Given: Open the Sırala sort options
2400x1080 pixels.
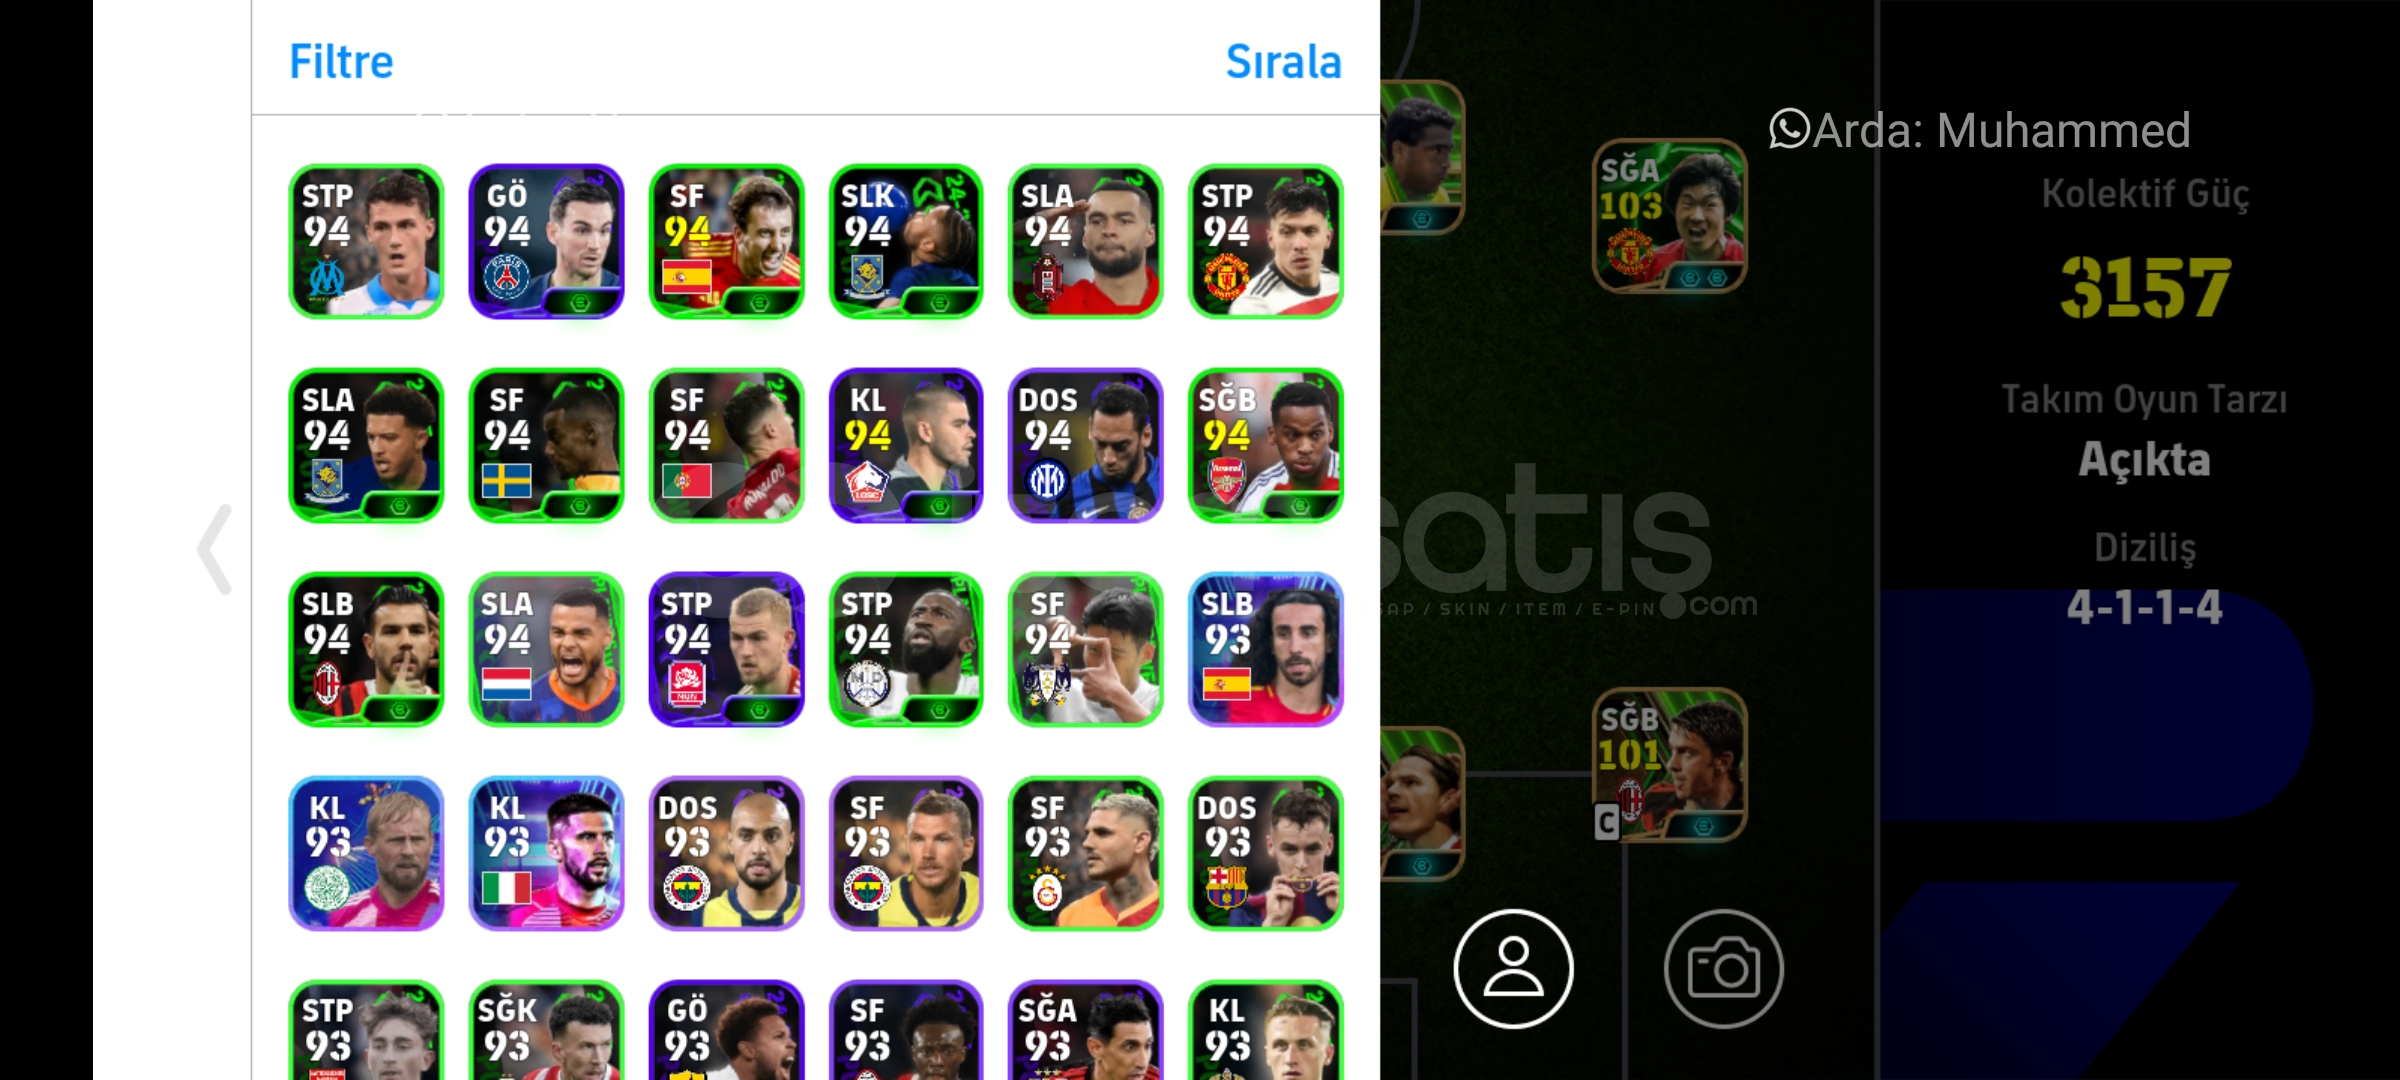Looking at the screenshot, I should [1283, 61].
